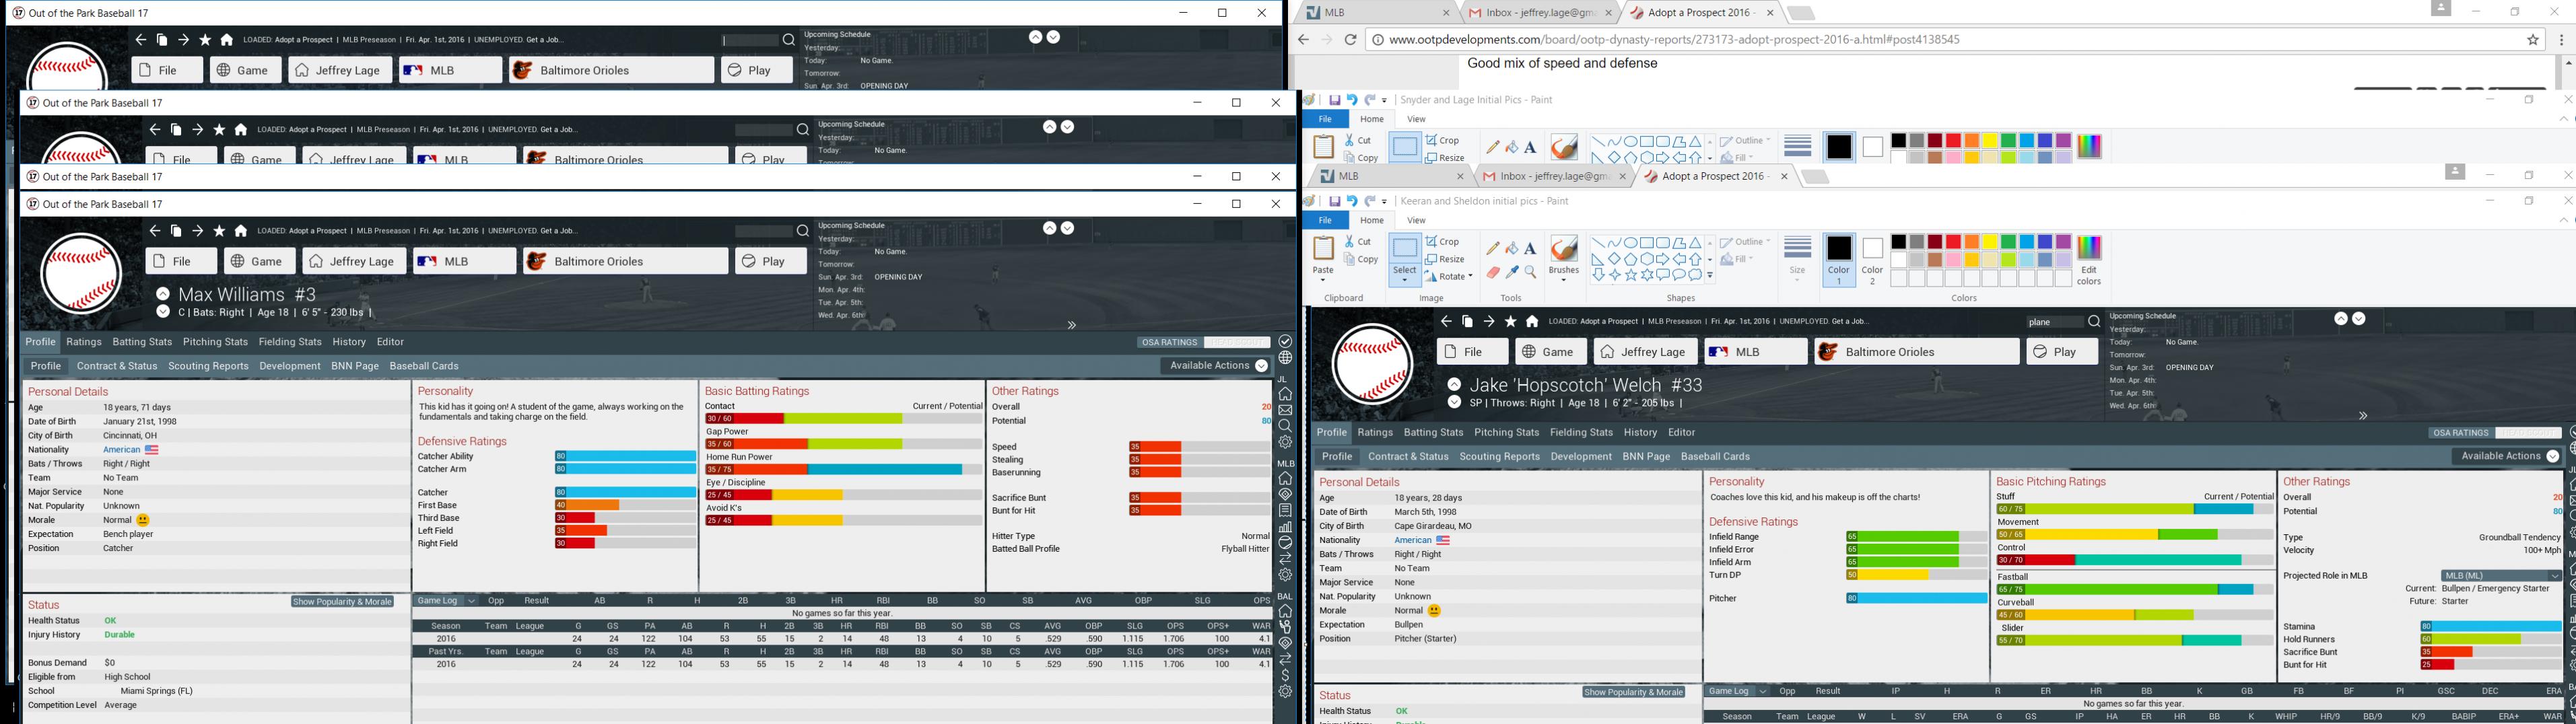Expand the Shapes gallery in Keeran and Sheldon Paint
The image size is (2576, 724).
(1710, 275)
